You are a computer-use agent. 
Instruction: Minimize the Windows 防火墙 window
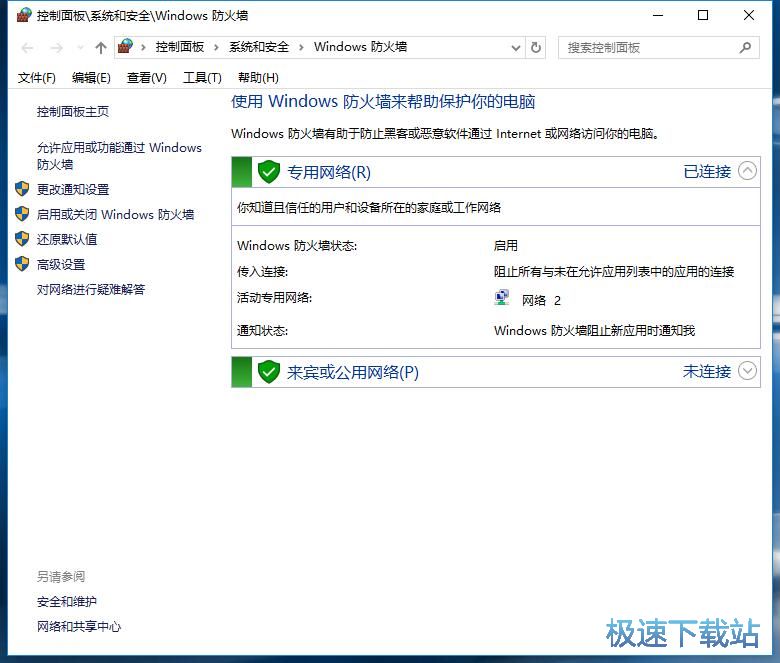(658, 15)
